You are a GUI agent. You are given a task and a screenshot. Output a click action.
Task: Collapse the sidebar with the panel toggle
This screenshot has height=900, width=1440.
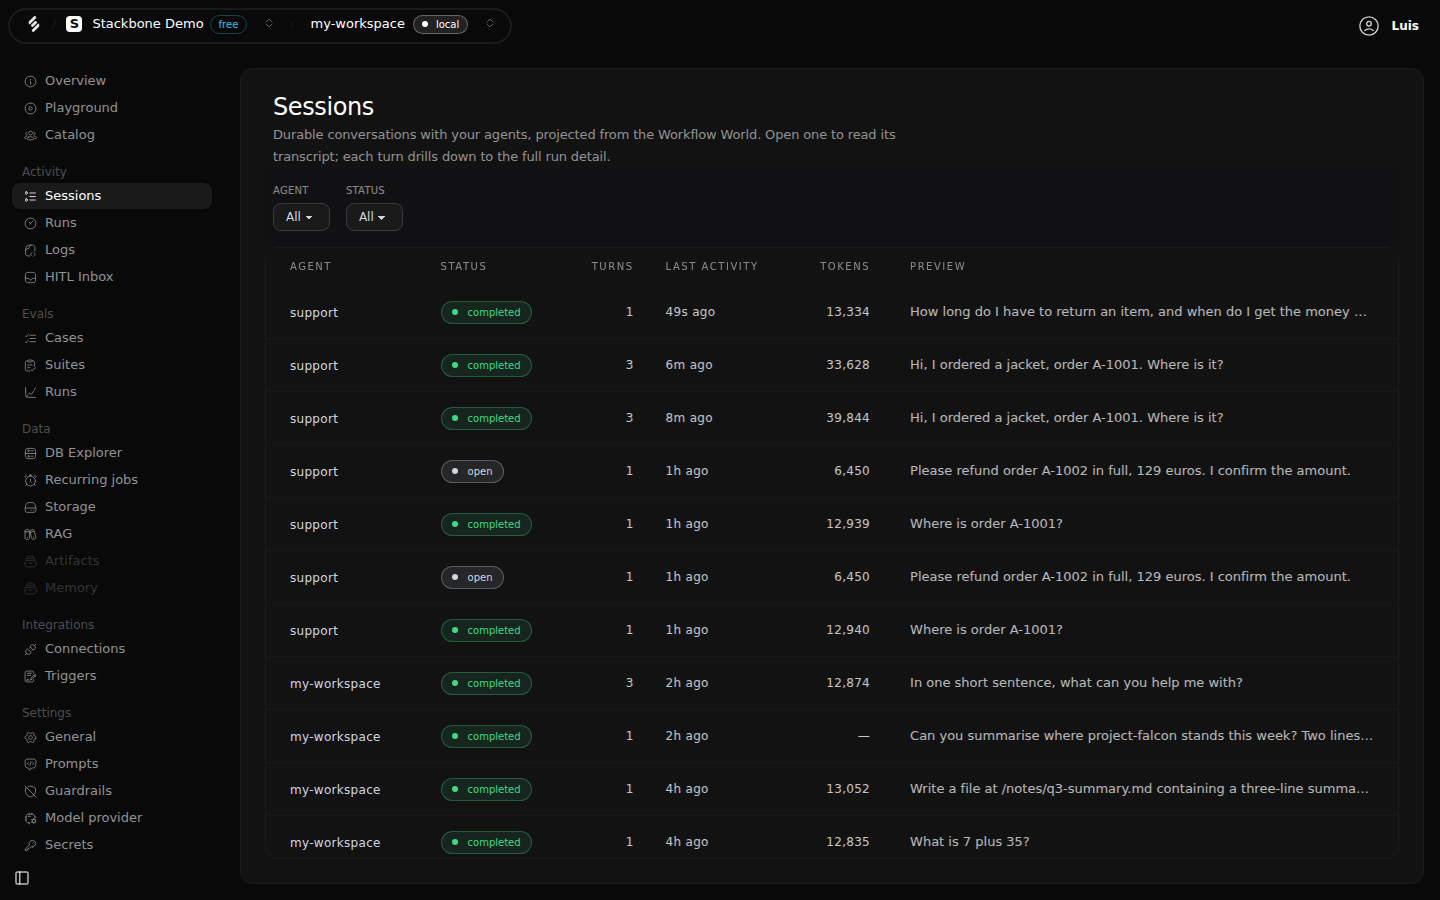pyautogui.click(x=22, y=878)
